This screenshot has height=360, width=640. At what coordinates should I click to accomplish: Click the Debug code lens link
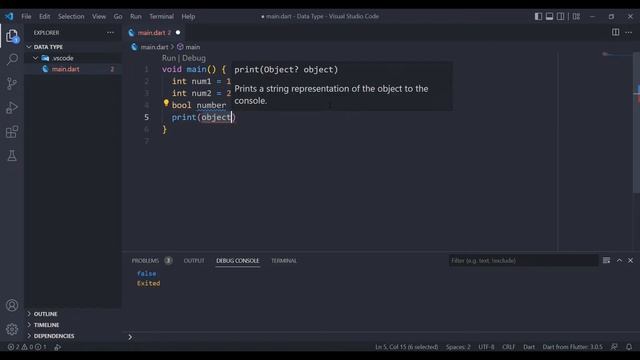194,58
